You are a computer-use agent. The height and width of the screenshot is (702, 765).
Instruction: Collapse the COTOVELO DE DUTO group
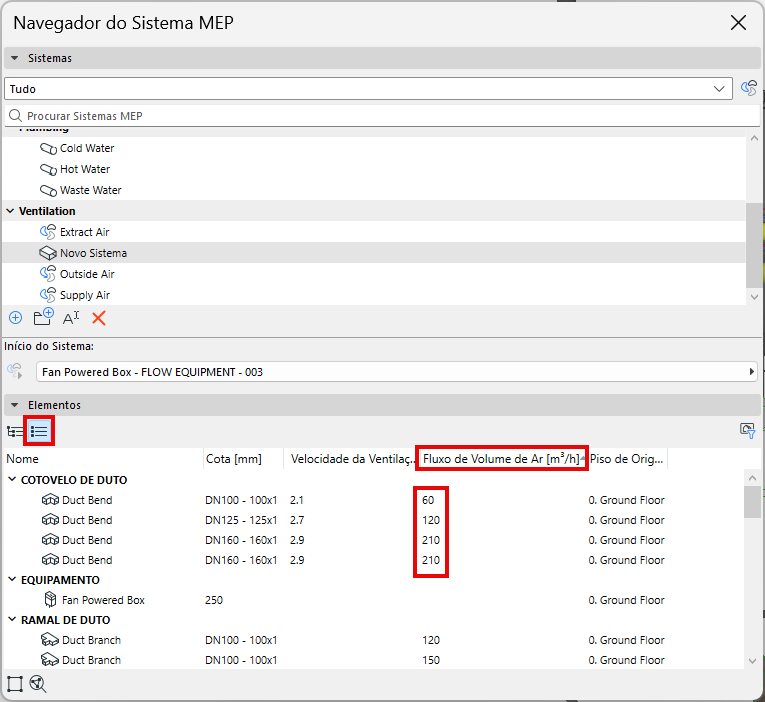[x=12, y=480]
